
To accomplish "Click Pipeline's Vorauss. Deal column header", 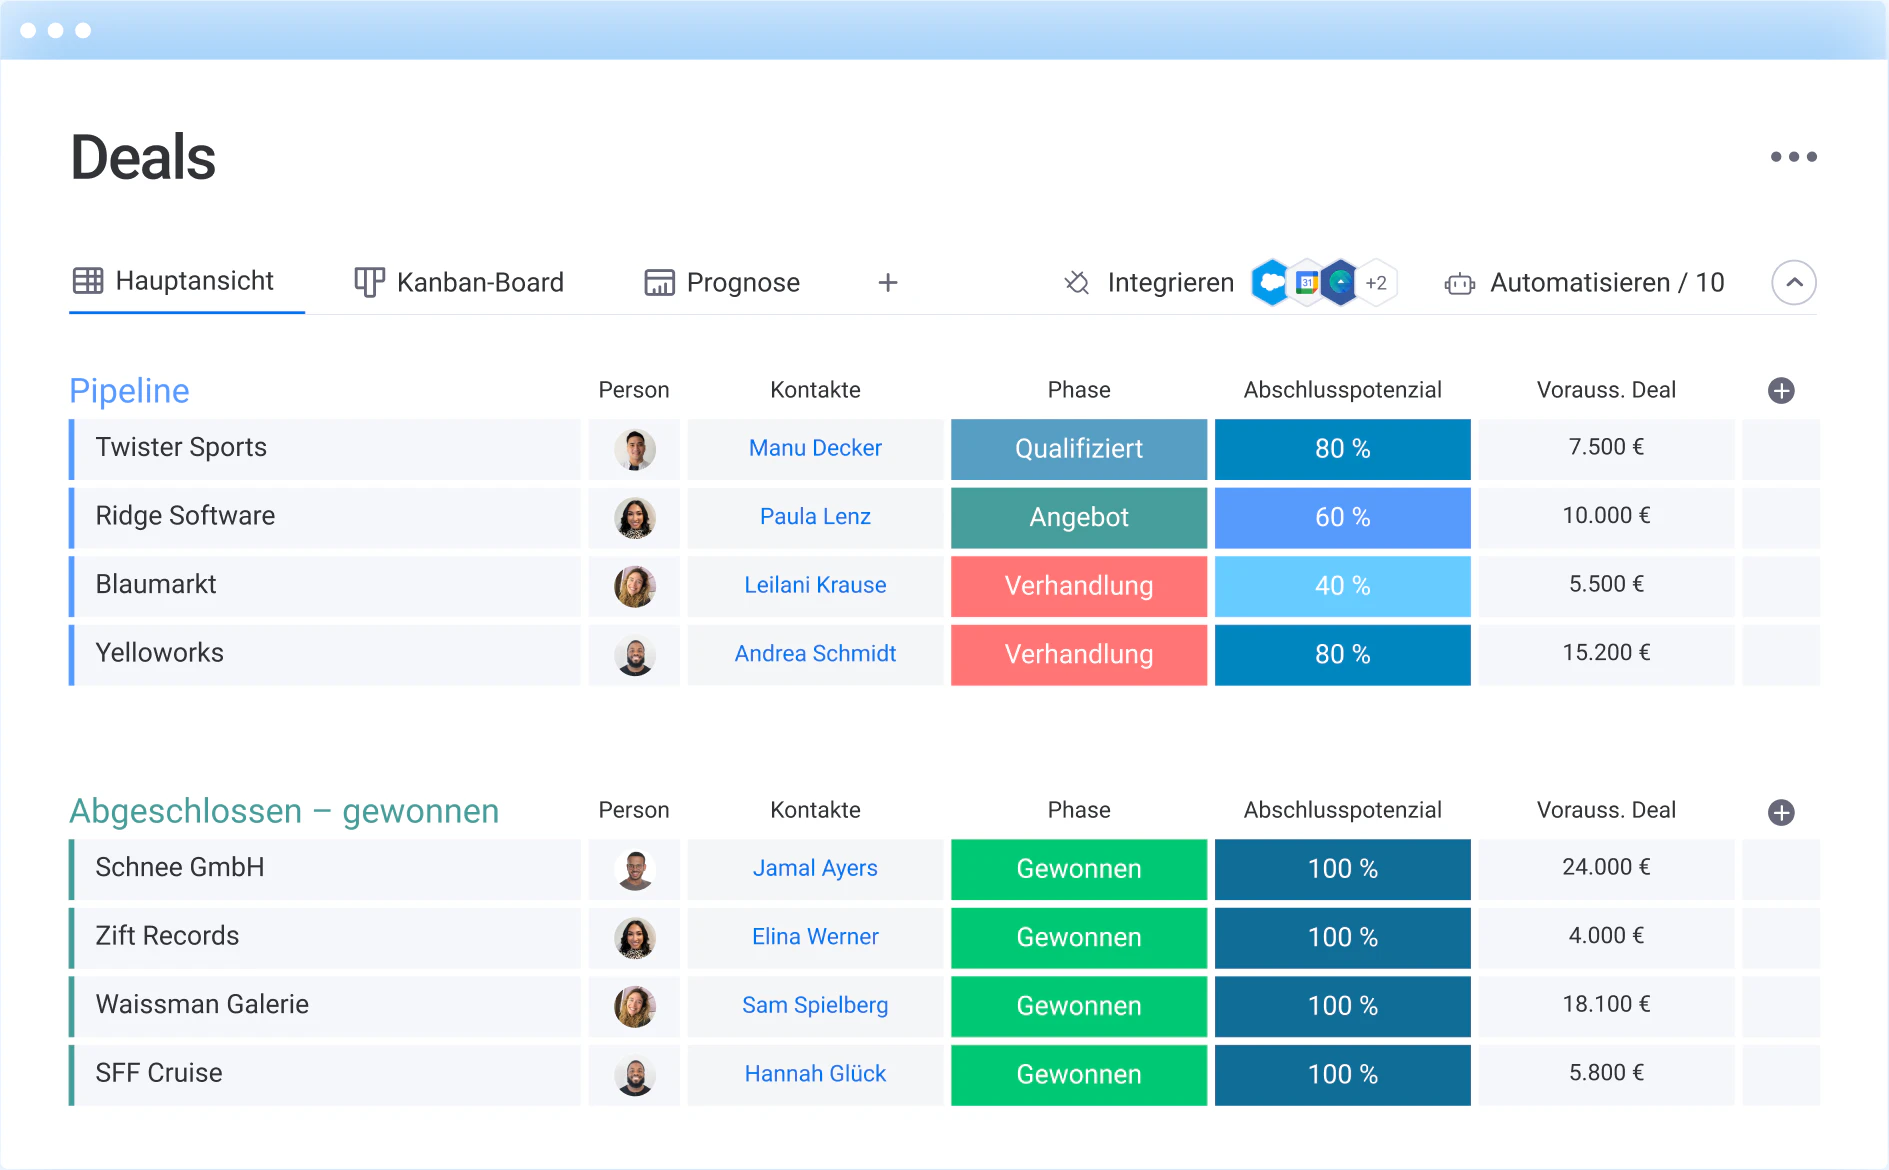I will click(x=1606, y=390).
